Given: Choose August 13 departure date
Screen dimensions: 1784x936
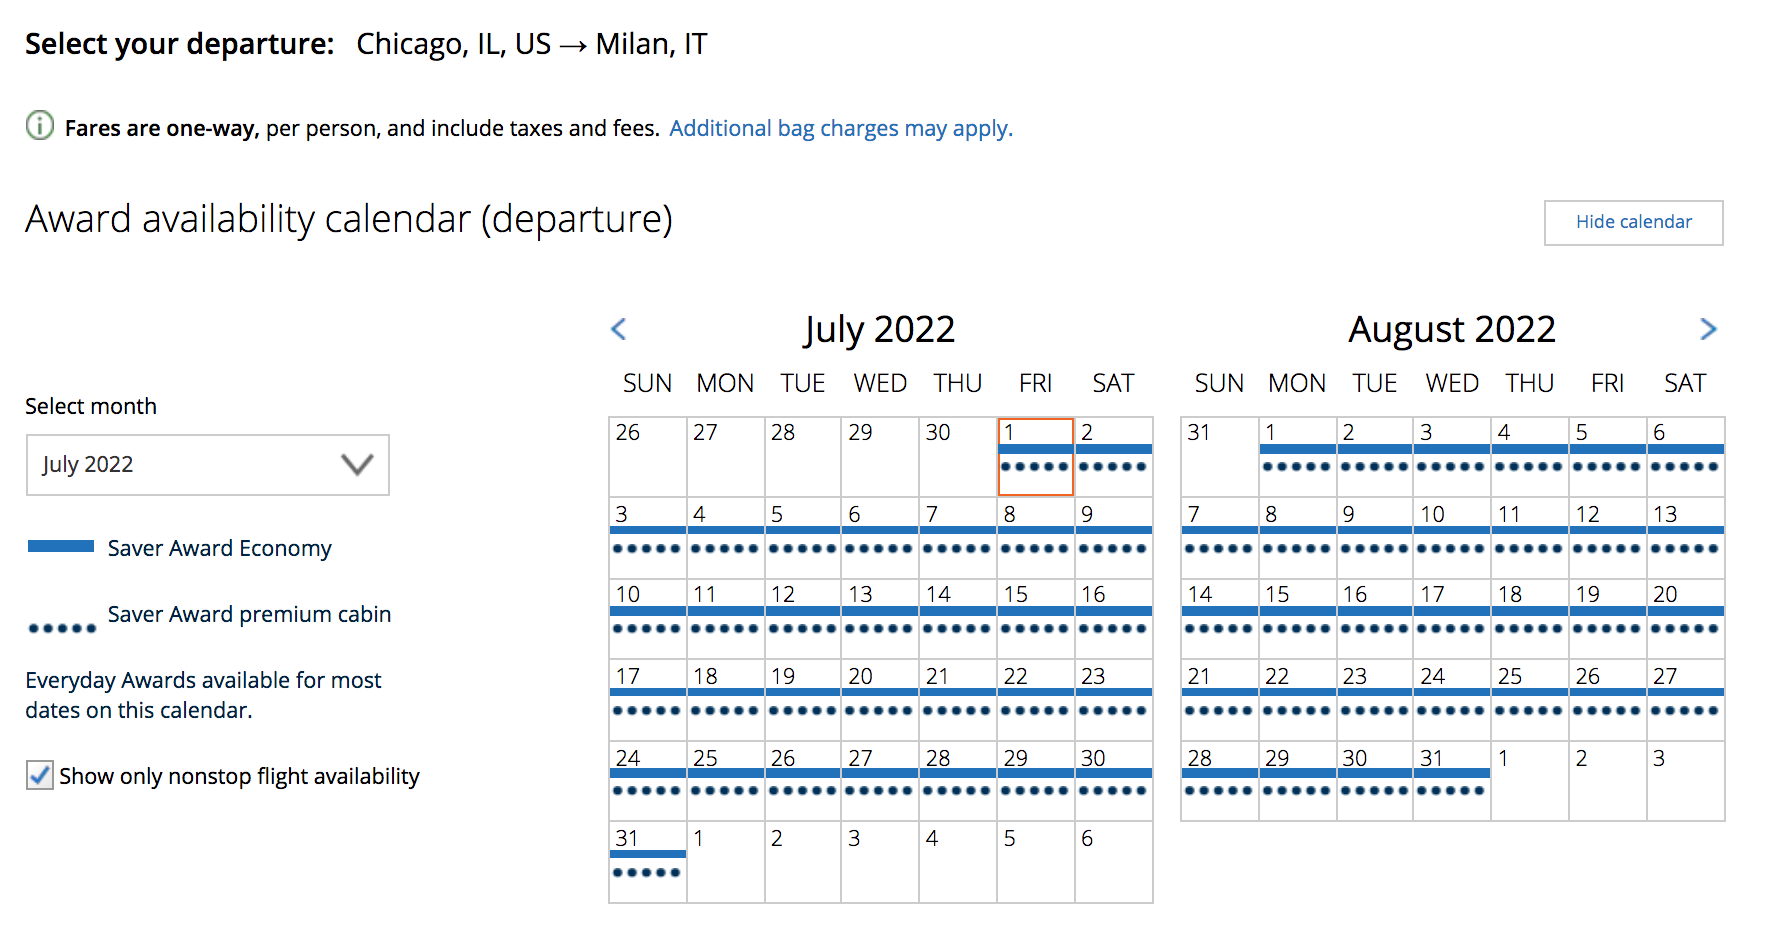Looking at the screenshot, I should tap(1686, 538).
